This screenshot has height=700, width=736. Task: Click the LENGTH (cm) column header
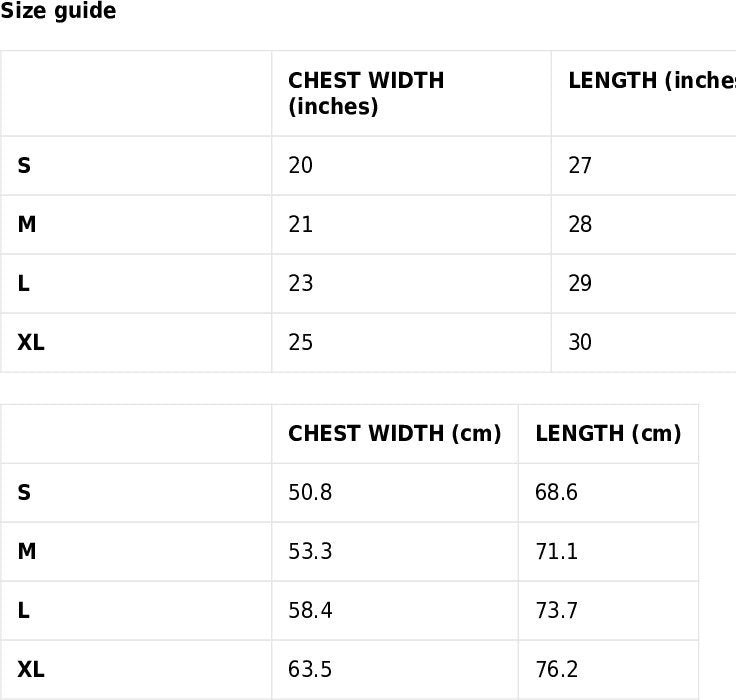608,434
